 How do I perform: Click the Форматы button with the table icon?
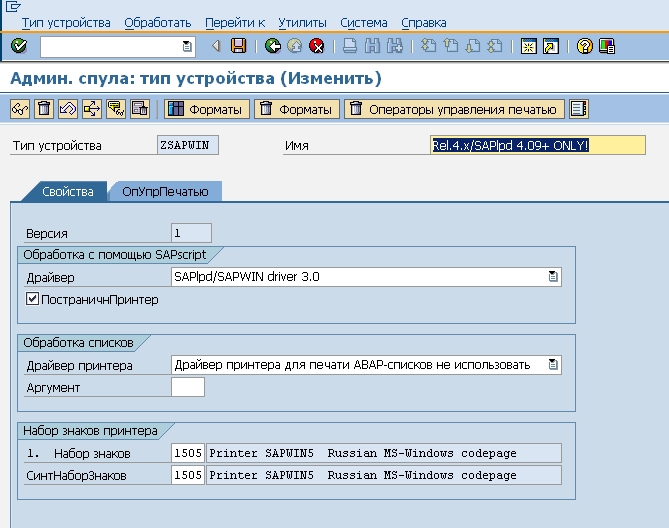point(207,109)
